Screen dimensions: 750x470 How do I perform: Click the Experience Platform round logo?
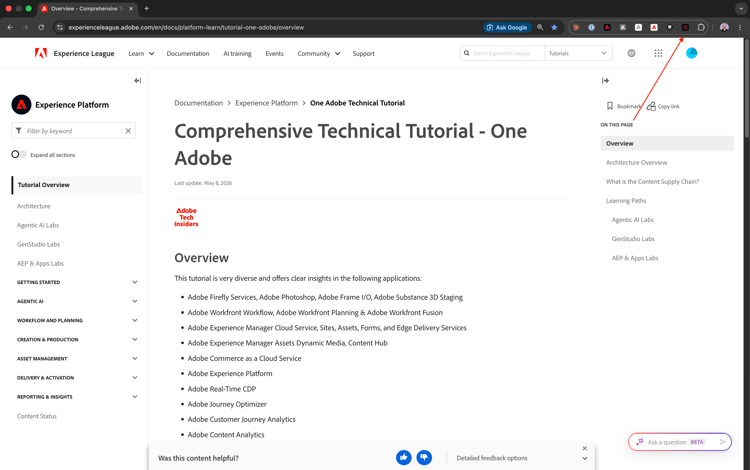point(21,105)
